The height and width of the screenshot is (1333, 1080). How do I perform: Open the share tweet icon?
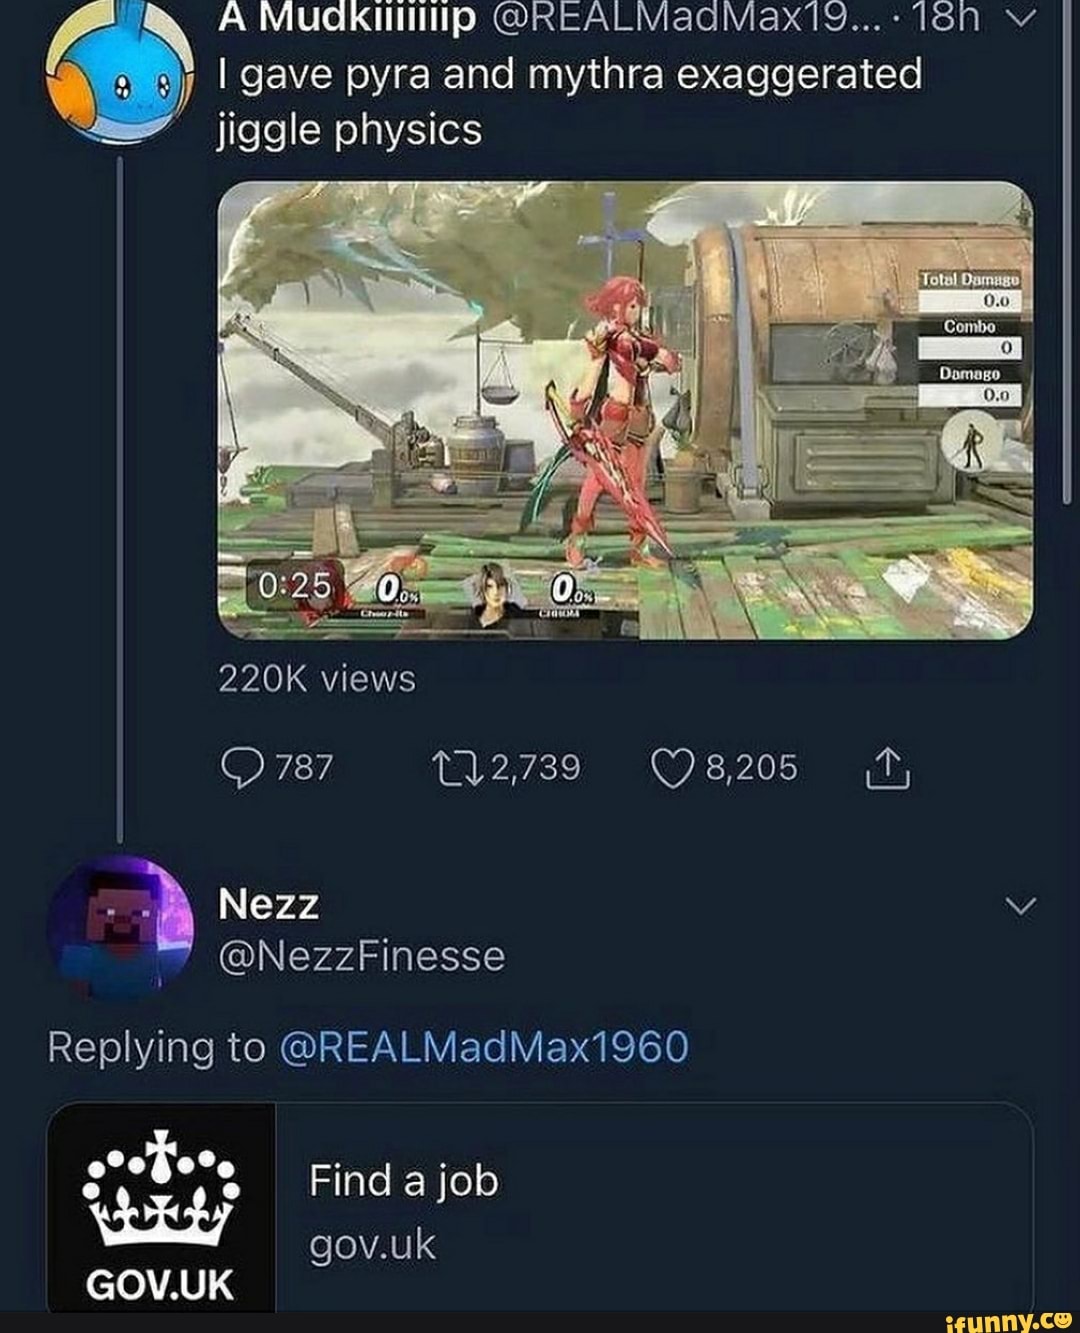(888, 766)
